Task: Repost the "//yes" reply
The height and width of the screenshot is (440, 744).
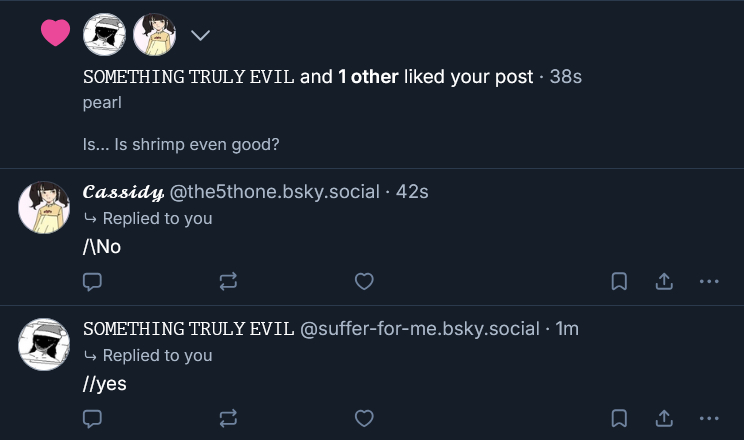Action: (228, 419)
